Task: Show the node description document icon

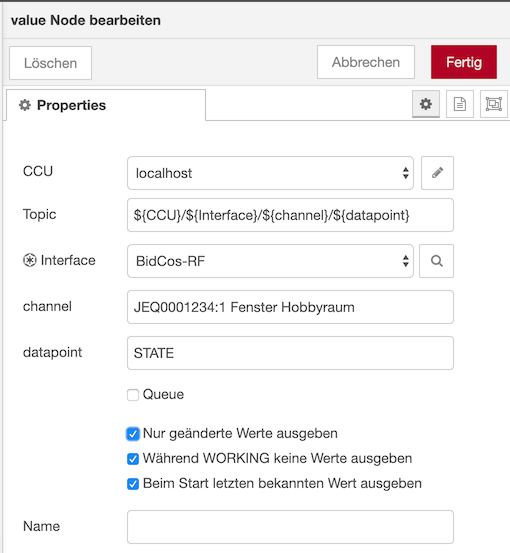Action: [460, 104]
